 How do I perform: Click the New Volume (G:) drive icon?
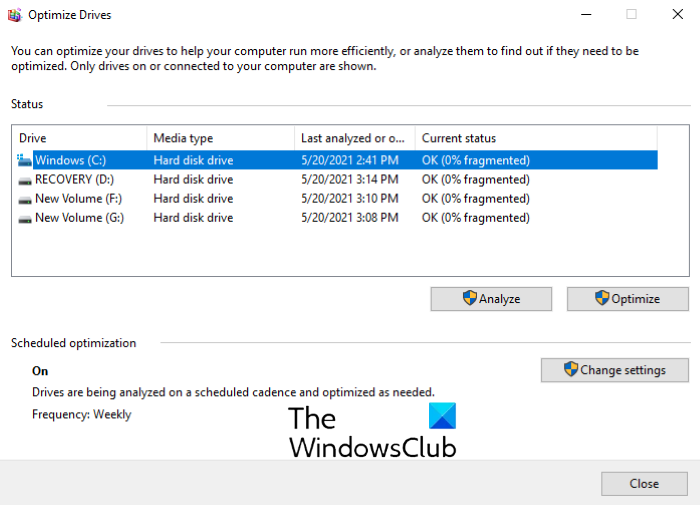pos(25,218)
